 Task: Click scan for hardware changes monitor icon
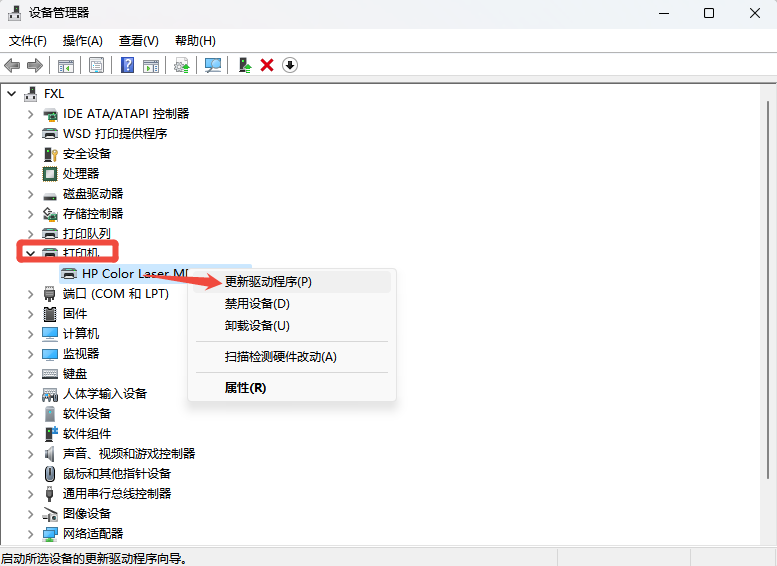click(x=213, y=65)
